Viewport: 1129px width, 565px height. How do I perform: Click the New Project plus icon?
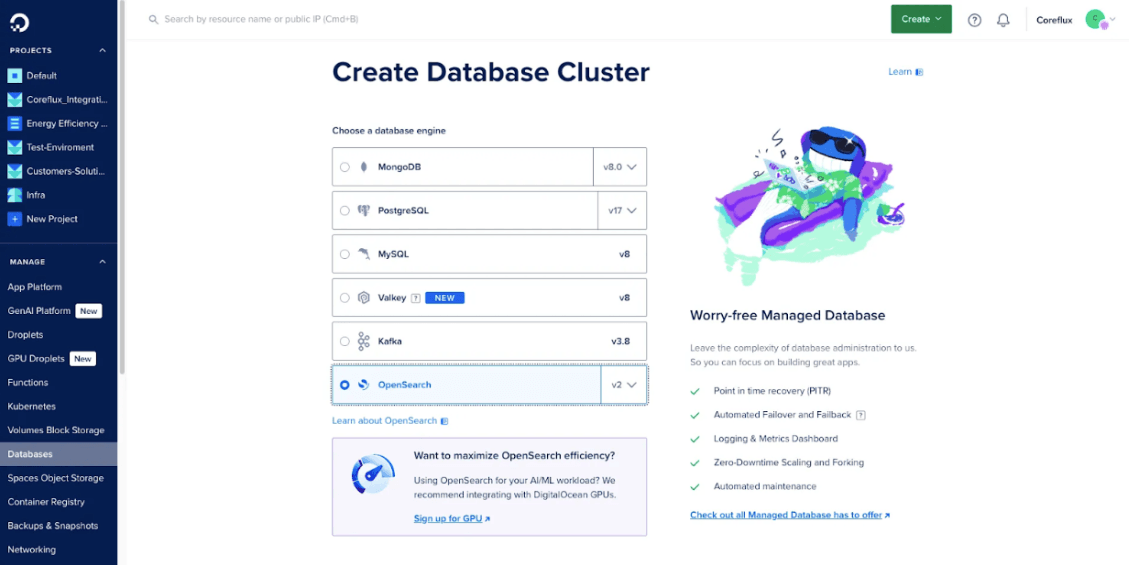click(14, 219)
